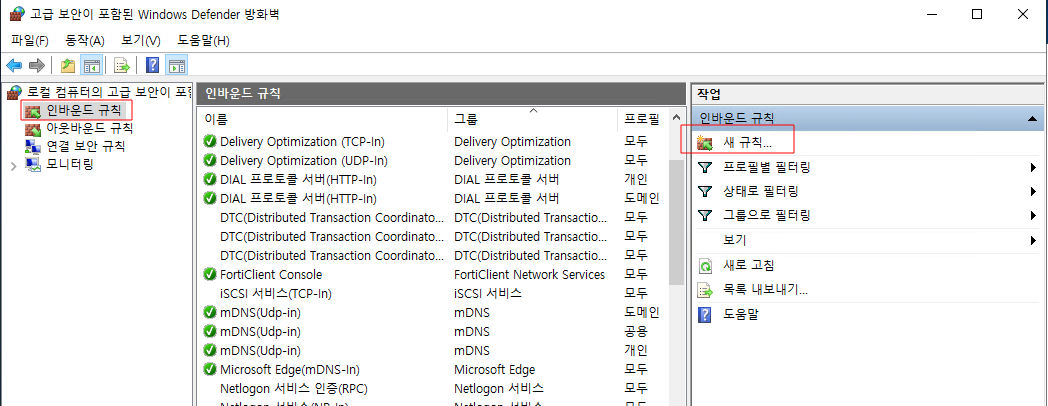1048x406 pixels.
Task: Select Microsoft Edge(mDNS-In) rule
Action: 290,369
